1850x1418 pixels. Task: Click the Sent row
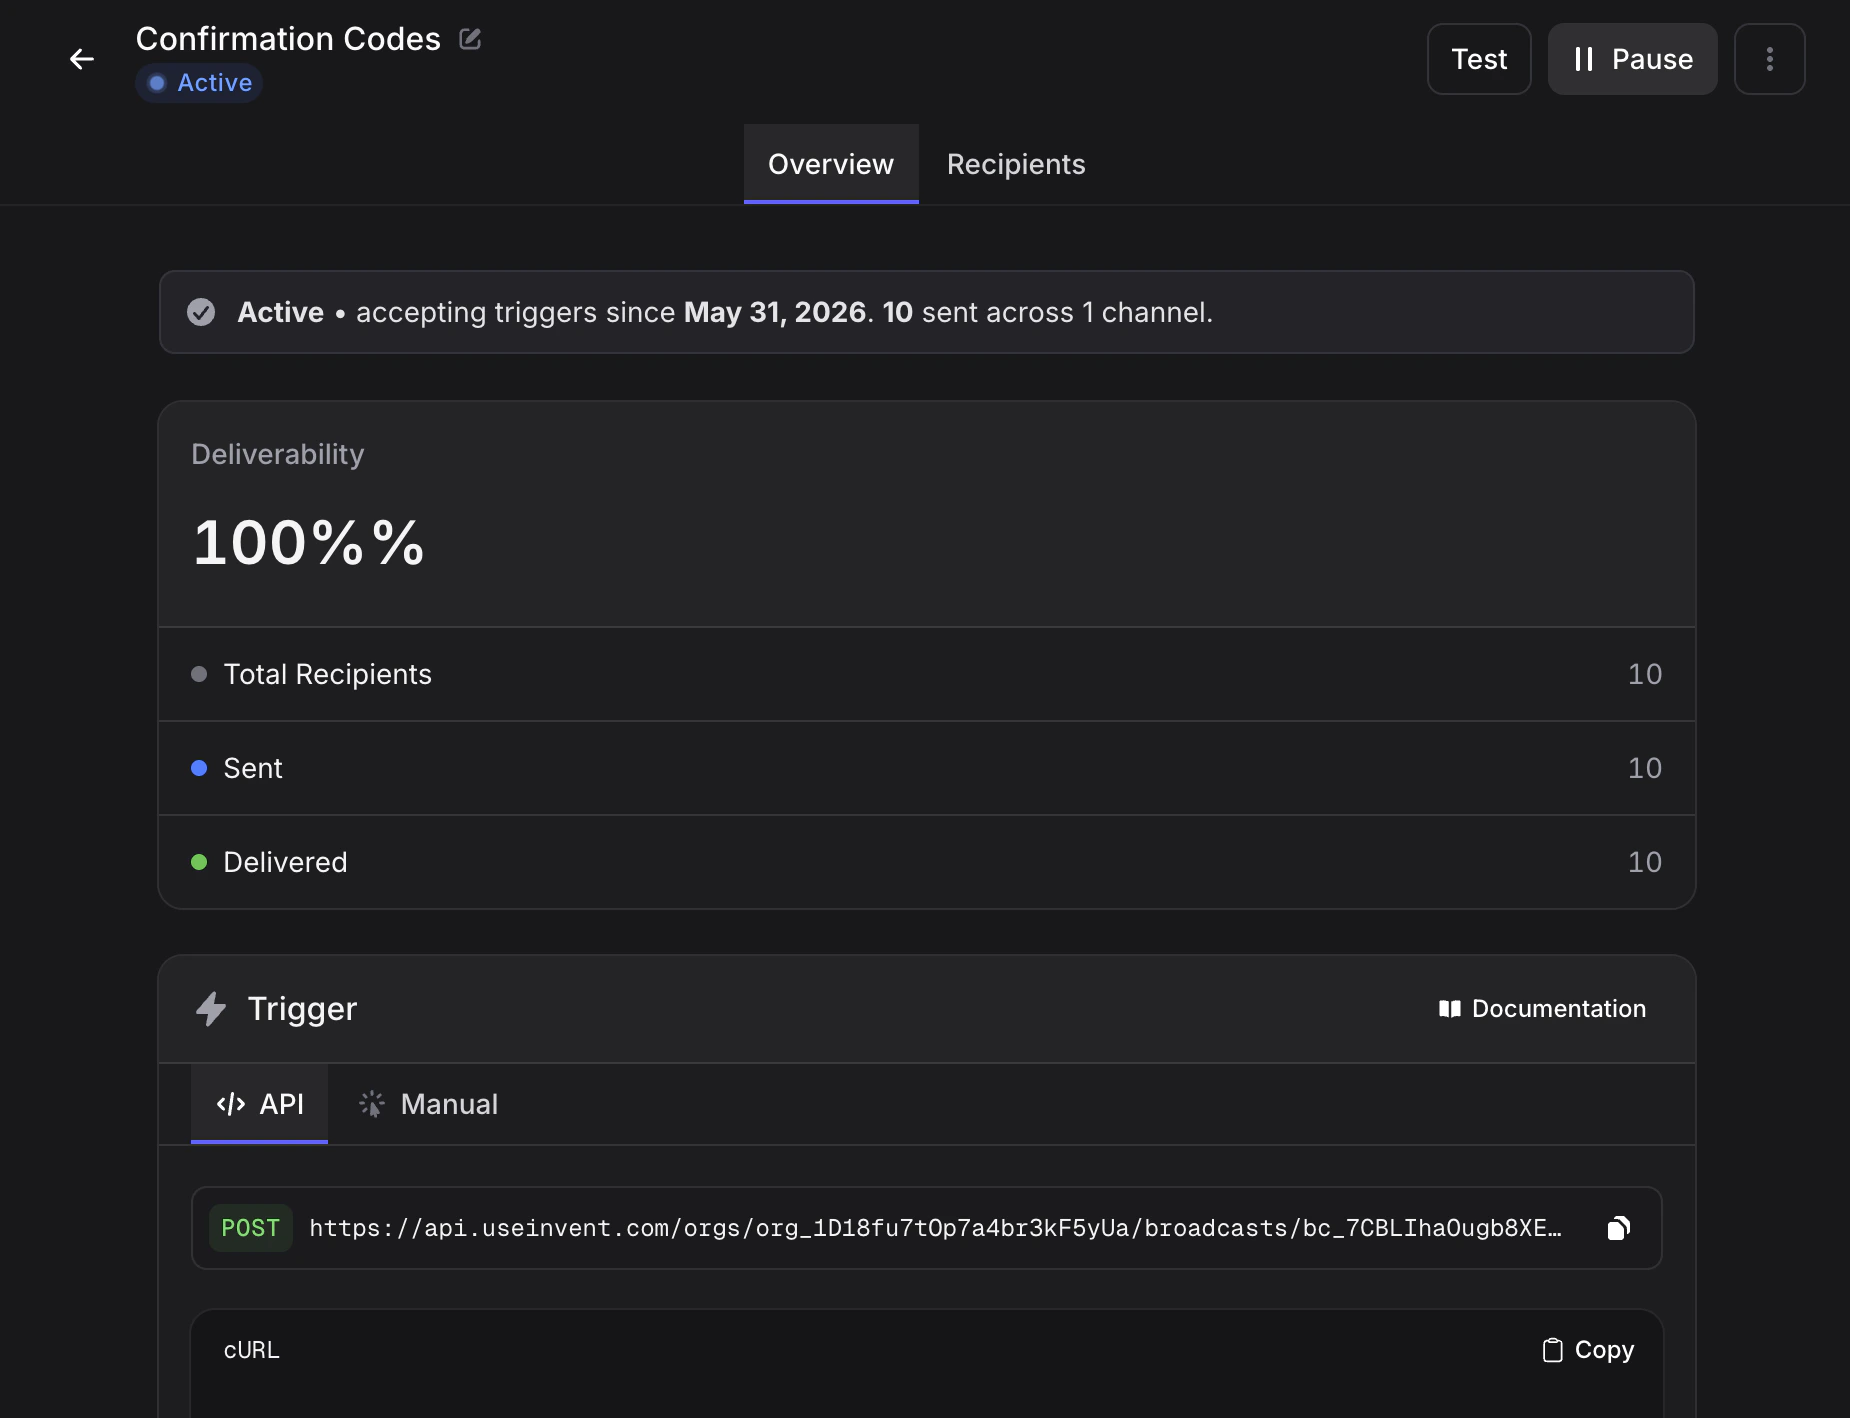tap(927, 768)
